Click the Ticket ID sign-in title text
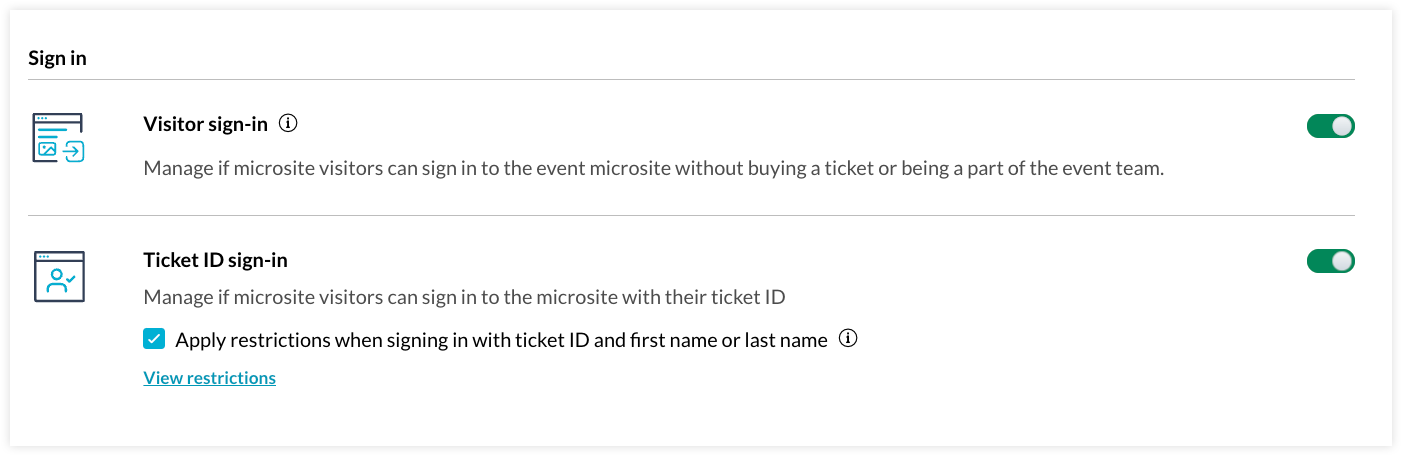 coord(215,260)
